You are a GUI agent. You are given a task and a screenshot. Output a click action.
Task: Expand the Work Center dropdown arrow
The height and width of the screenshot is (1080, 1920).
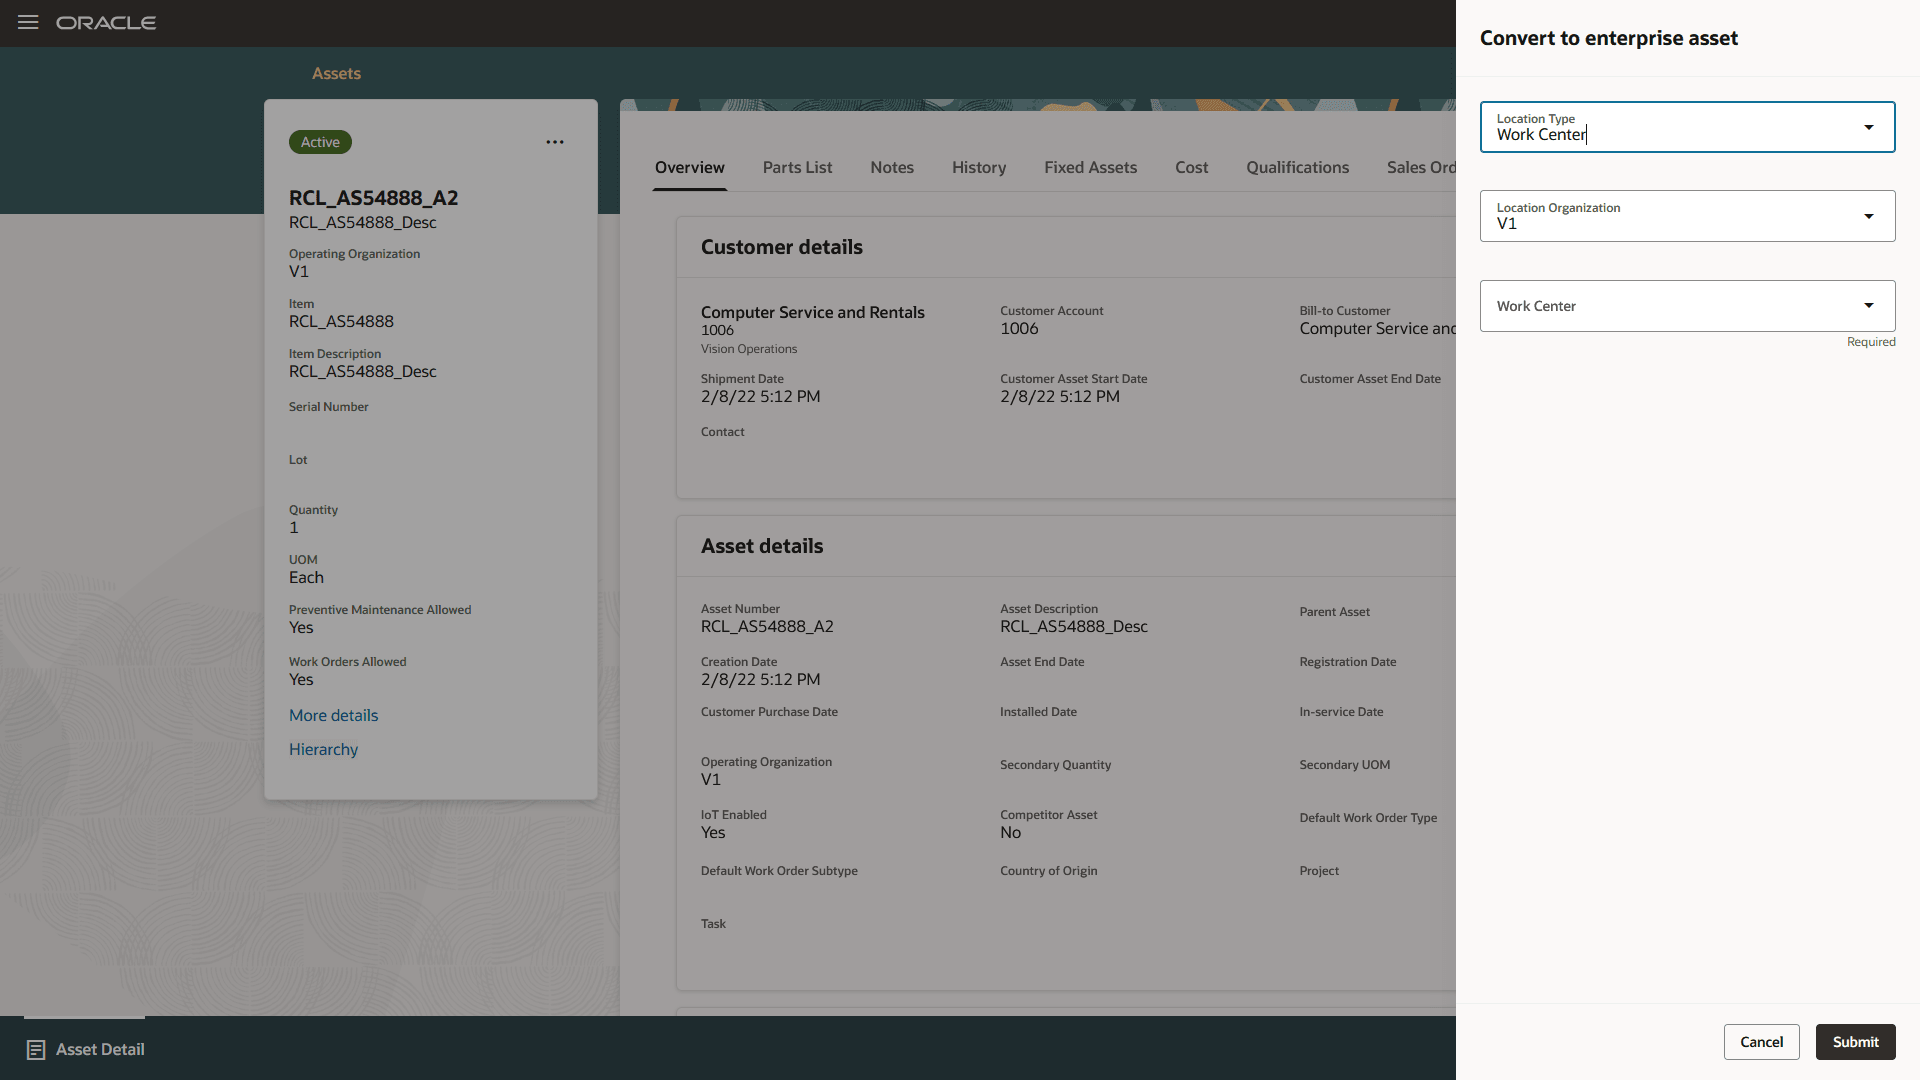1868,306
